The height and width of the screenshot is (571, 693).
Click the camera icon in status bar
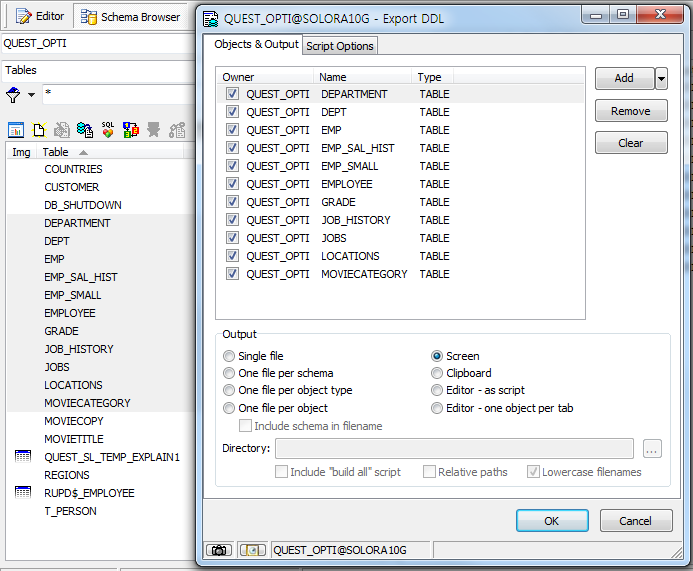[x=216, y=550]
